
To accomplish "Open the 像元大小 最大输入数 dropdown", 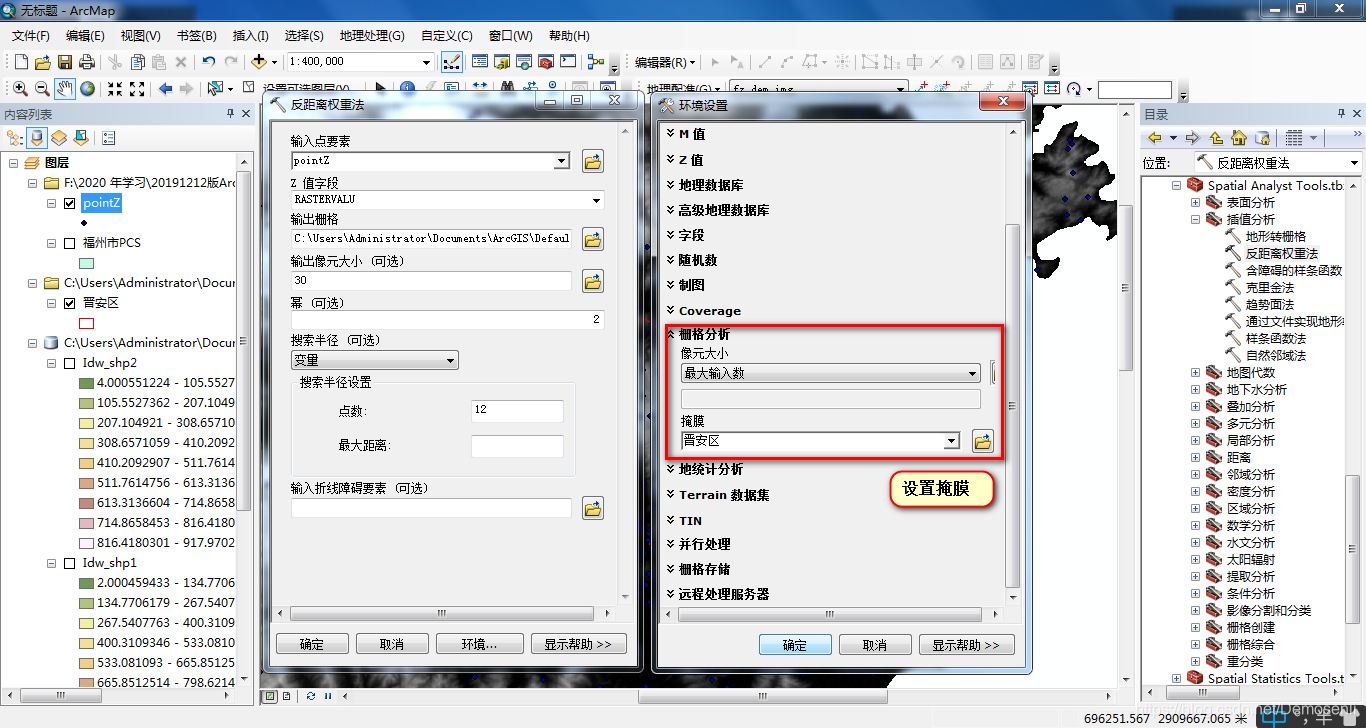I will pyautogui.click(x=972, y=373).
